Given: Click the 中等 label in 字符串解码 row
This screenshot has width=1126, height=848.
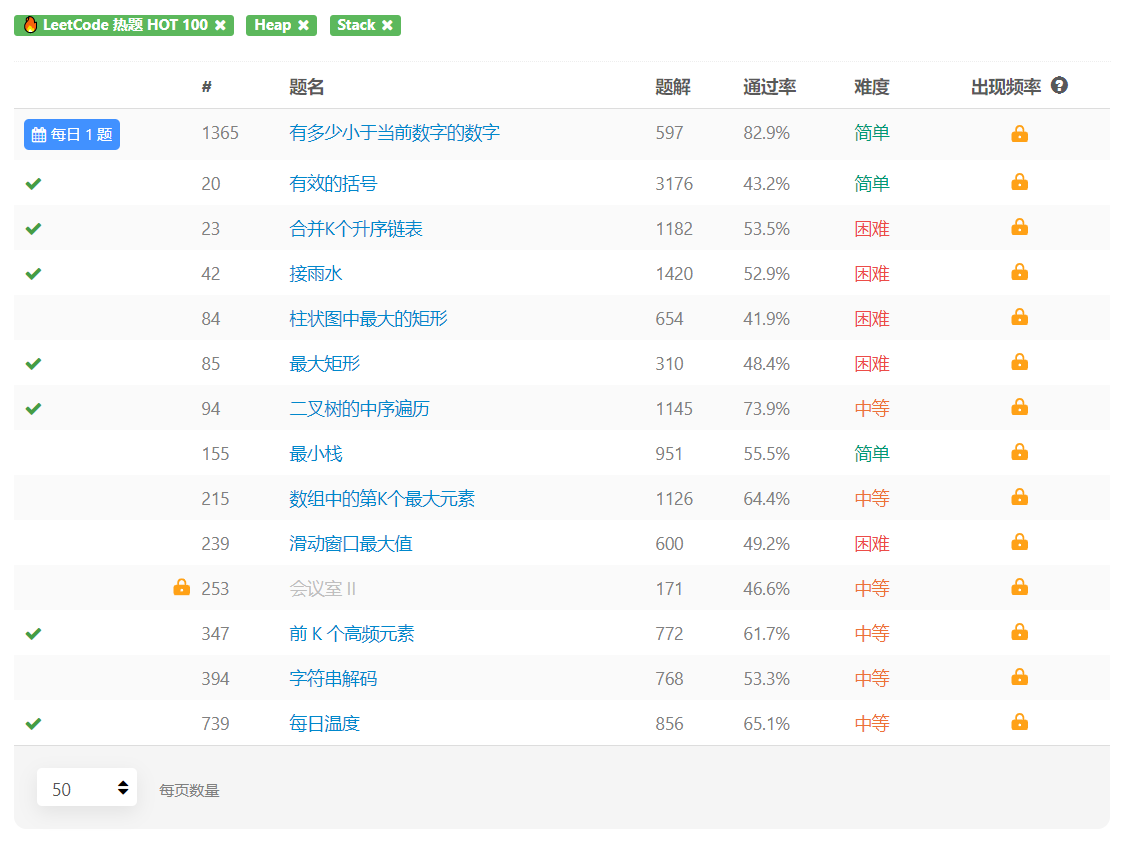Looking at the screenshot, I should tap(872, 679).
